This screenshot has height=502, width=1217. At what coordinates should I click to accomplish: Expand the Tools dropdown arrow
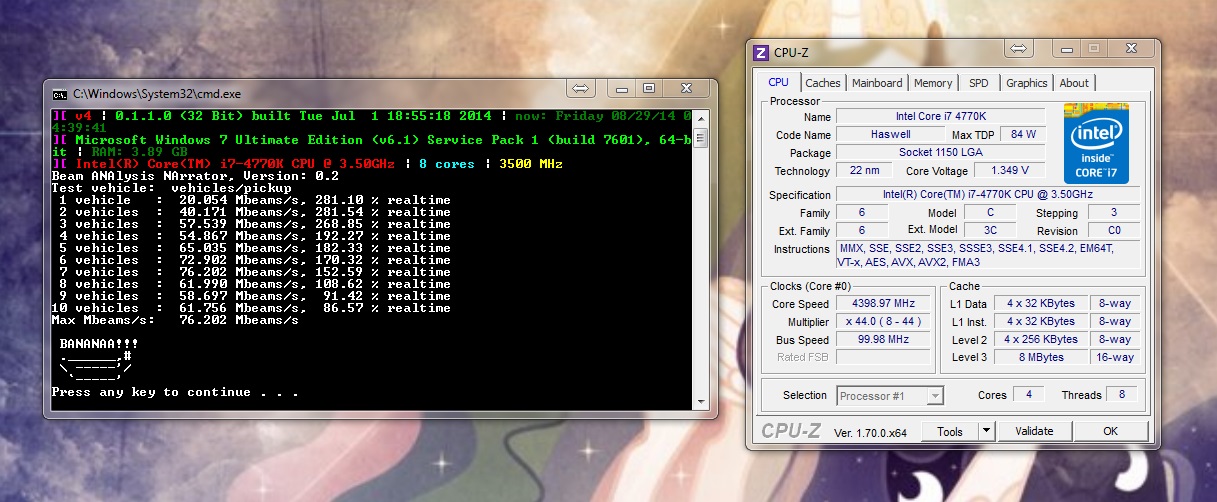click(986, 431)
